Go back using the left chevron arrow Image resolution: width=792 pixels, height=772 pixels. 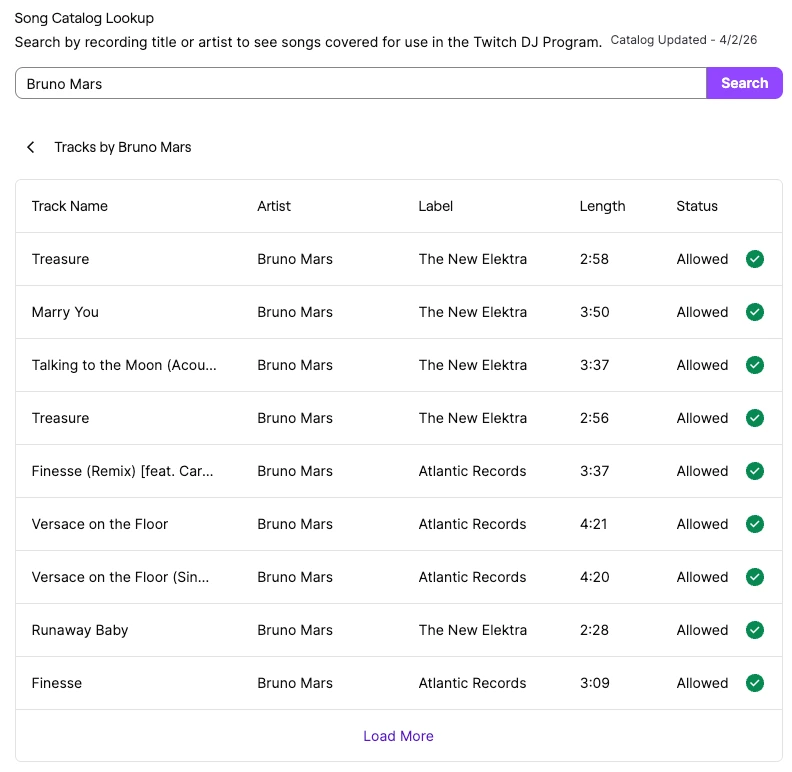pyautogui.click(x=31, y=147)
